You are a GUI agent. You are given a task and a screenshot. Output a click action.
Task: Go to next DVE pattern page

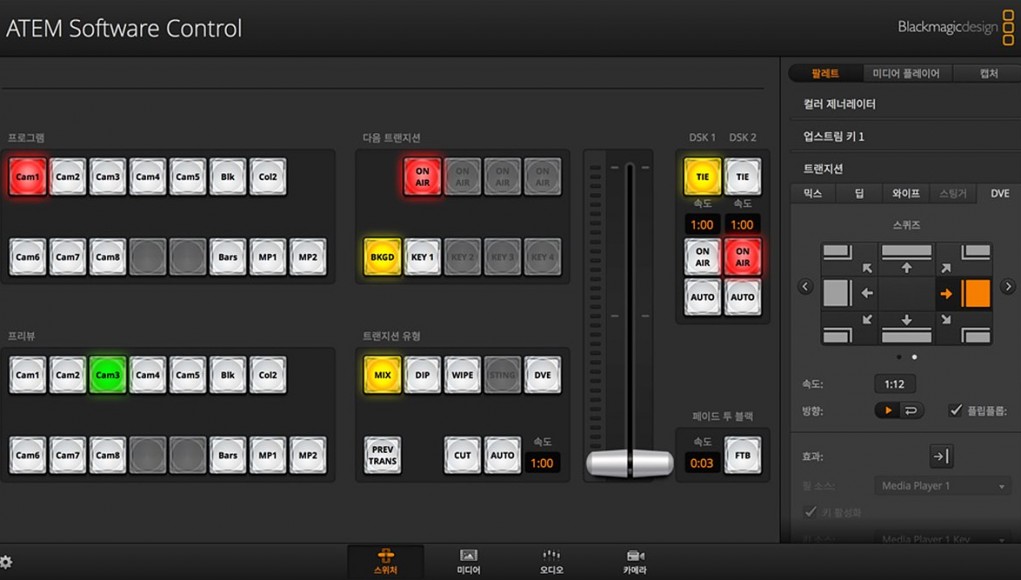coord(1008,286)
